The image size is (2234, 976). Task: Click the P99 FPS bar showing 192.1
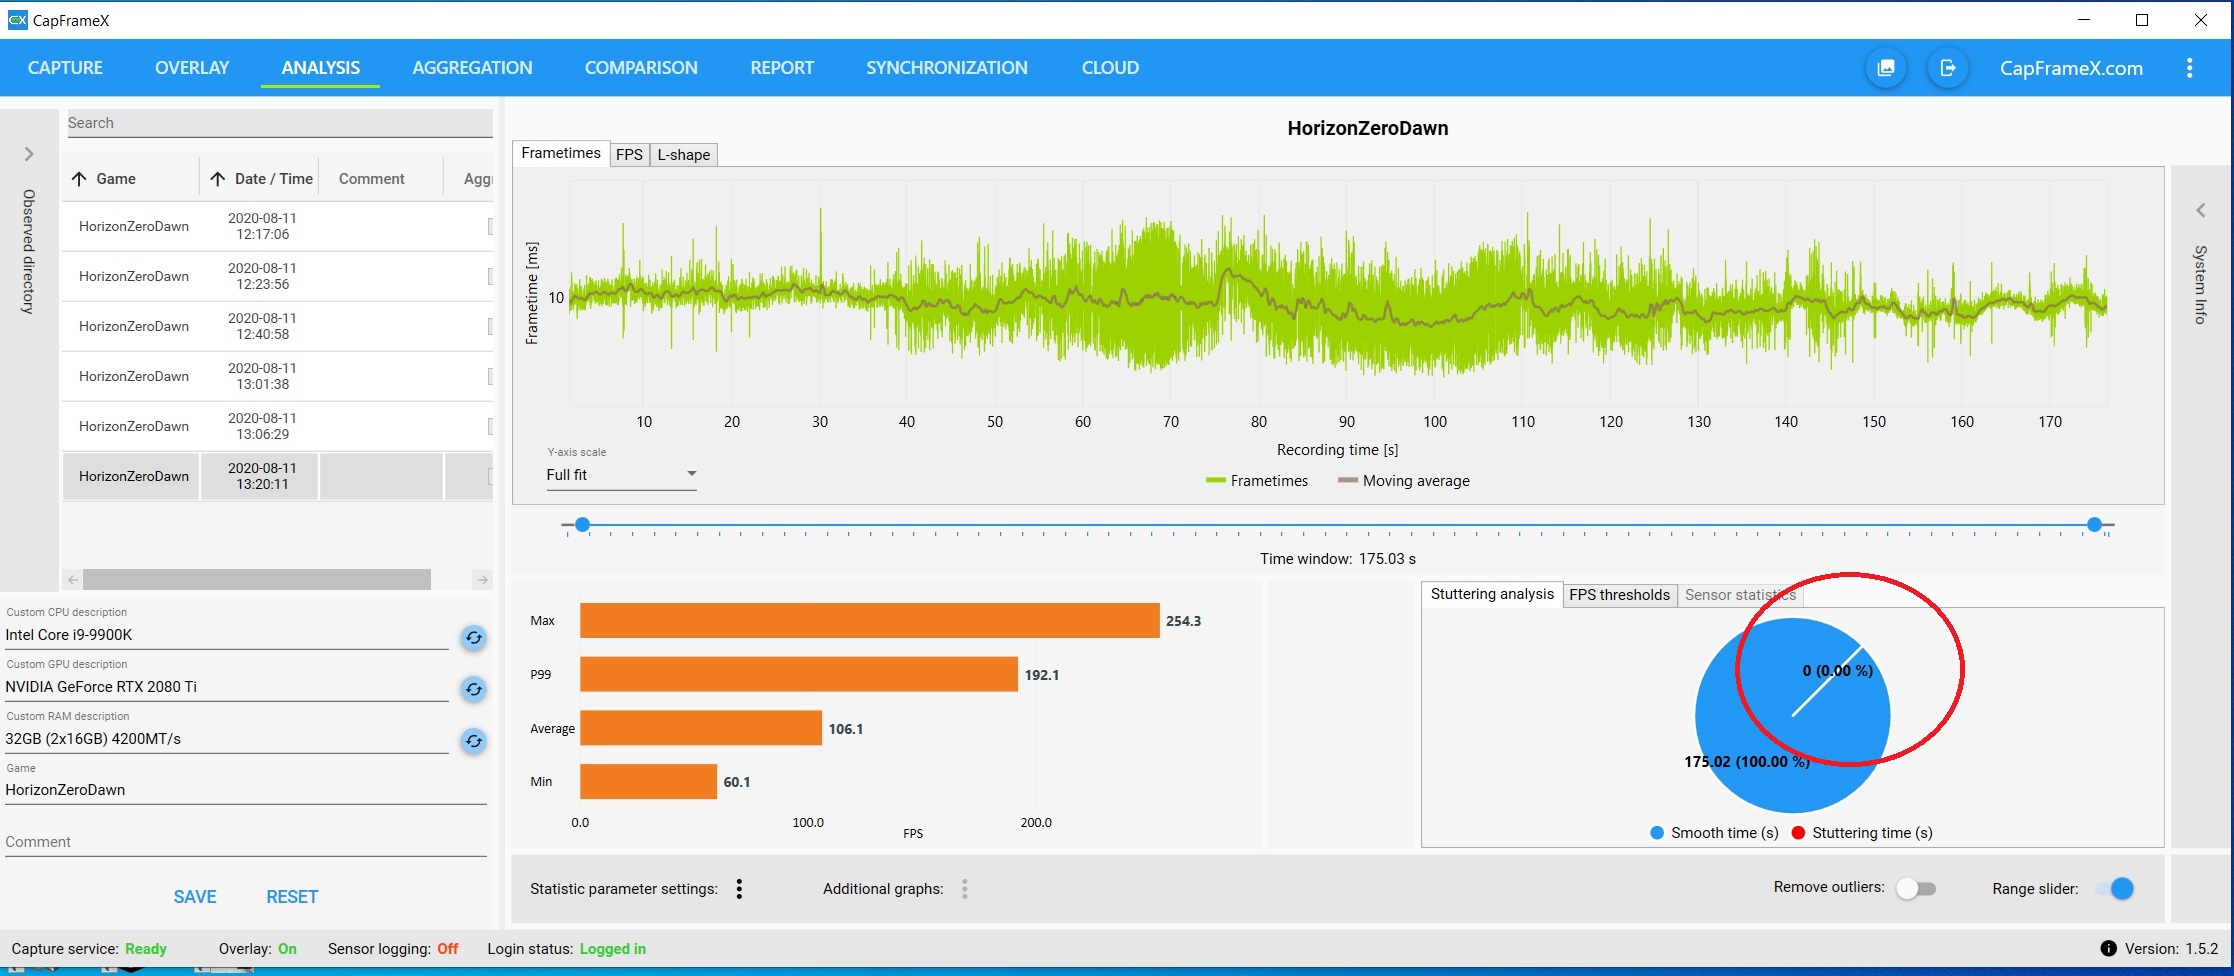[799, 674]
